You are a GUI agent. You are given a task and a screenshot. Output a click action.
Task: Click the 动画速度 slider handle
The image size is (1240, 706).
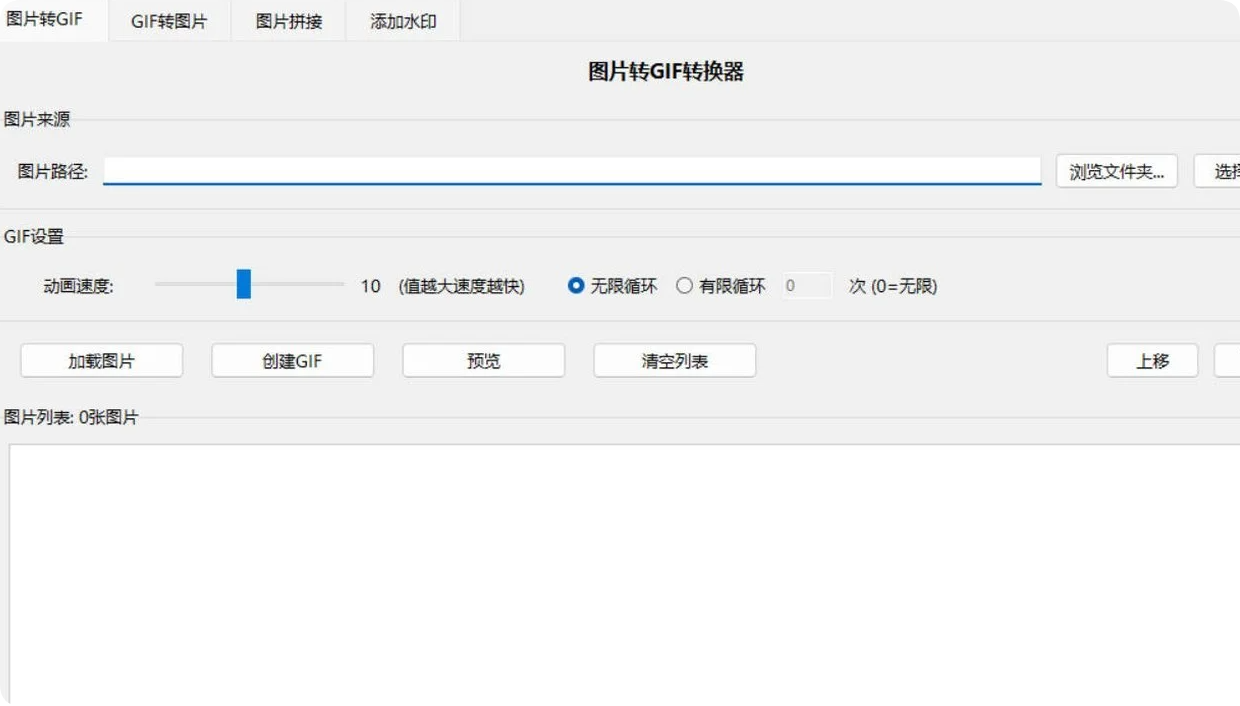coord(243,285)
